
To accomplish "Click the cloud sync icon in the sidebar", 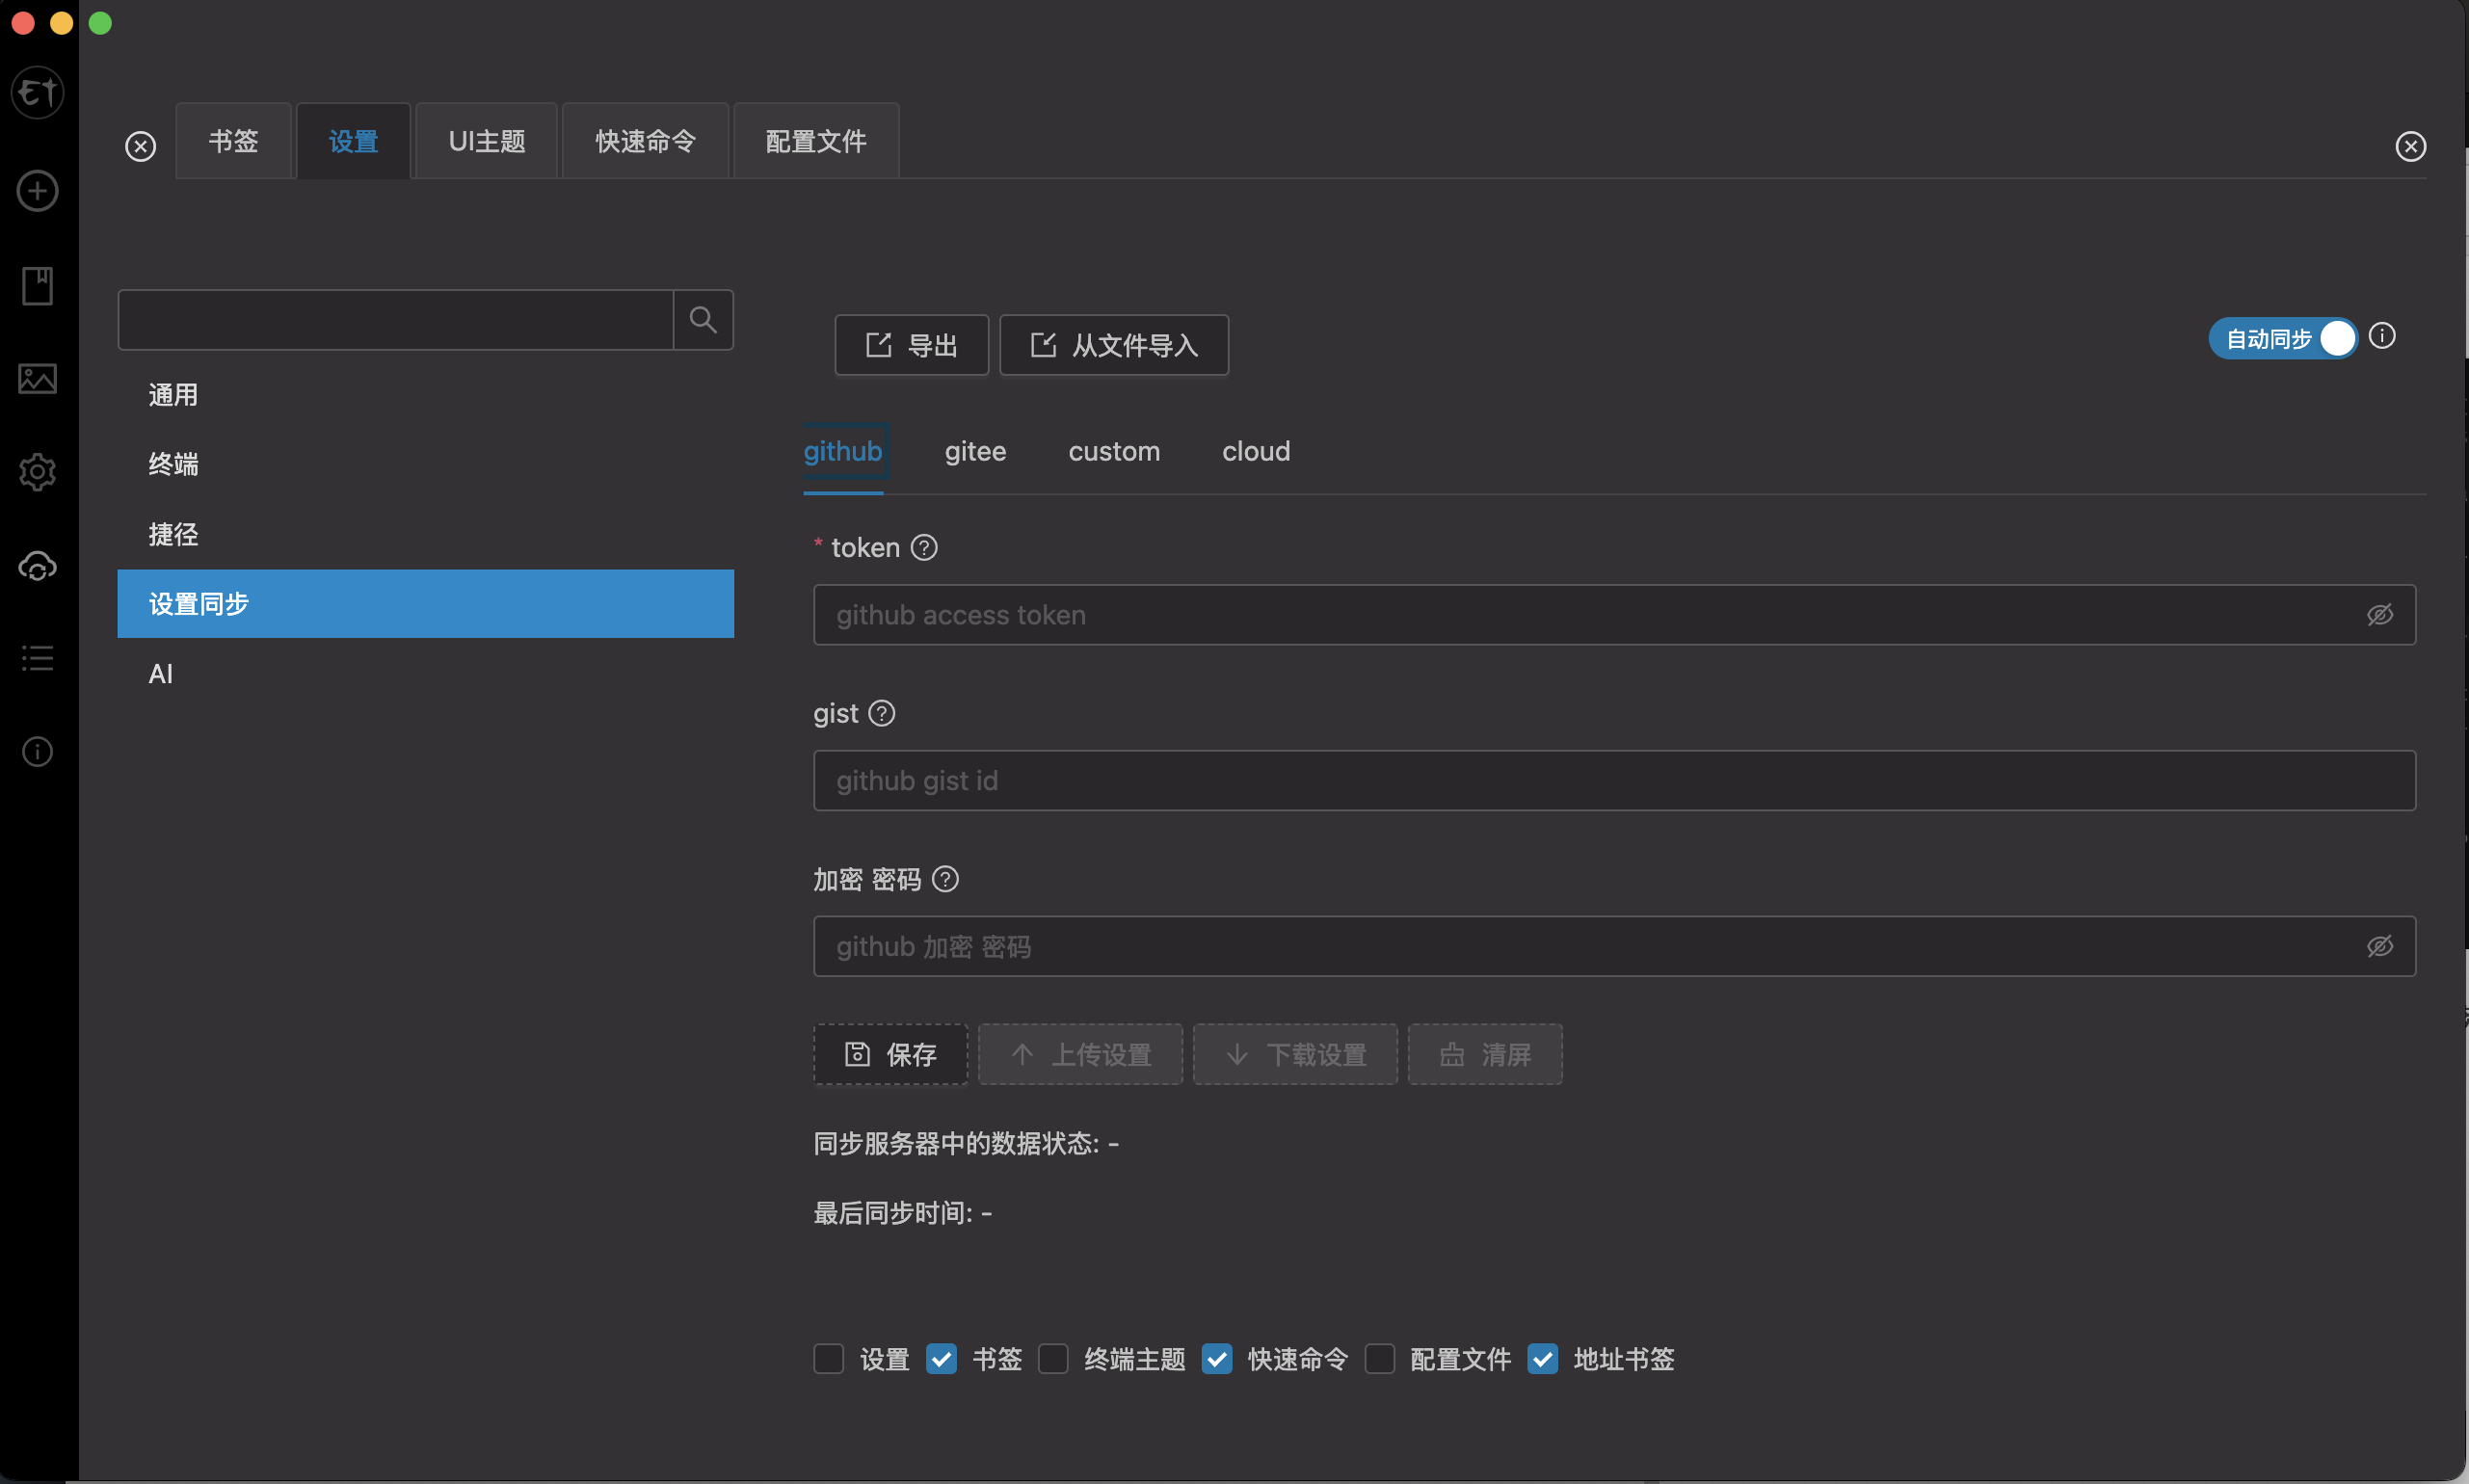I will click(x=37, y=565).
